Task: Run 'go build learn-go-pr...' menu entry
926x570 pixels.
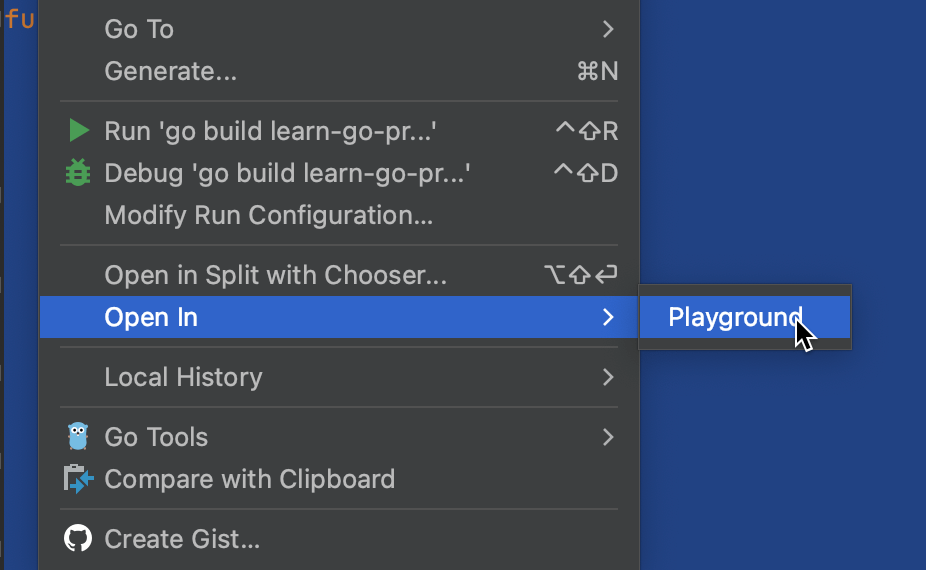Action: tap(270, 131)
